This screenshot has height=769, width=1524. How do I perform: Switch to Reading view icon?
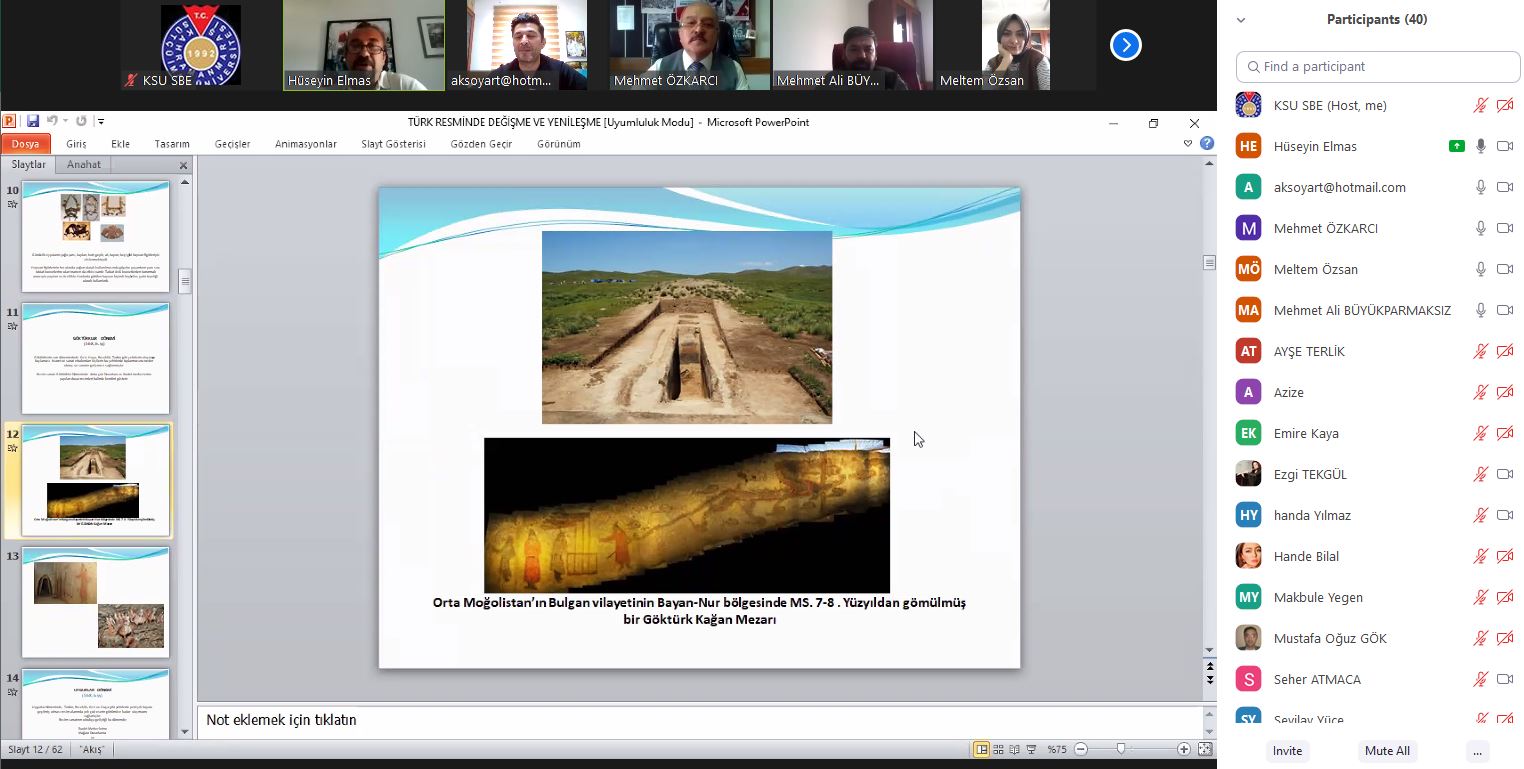point(1014,749)
